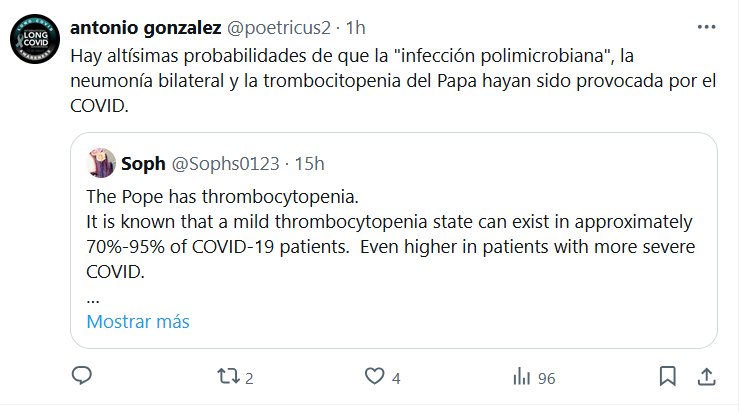740x412 pixels.
Task: Expand quoted tweet with Mostrar más
Action: coord(137,322)
